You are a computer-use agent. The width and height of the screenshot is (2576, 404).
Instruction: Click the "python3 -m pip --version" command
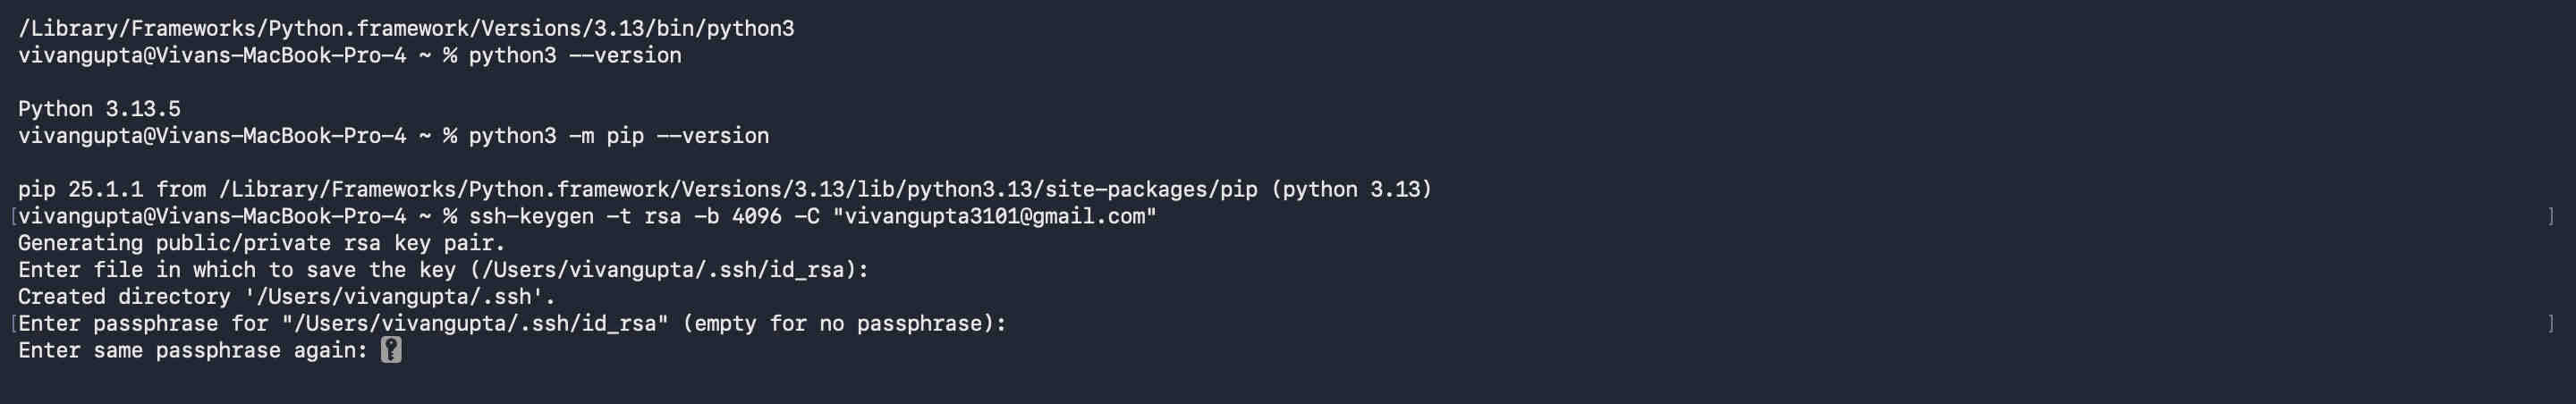tap(618, 136)
